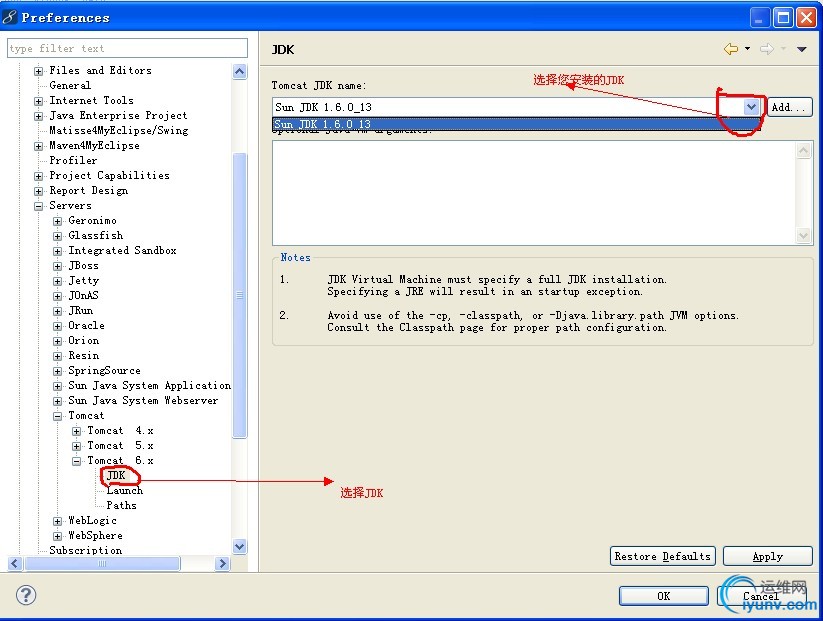The width and height of the screenshot is (823, 621).
Task: Click tree scrollbar up arrow
Action: [239, 71]
